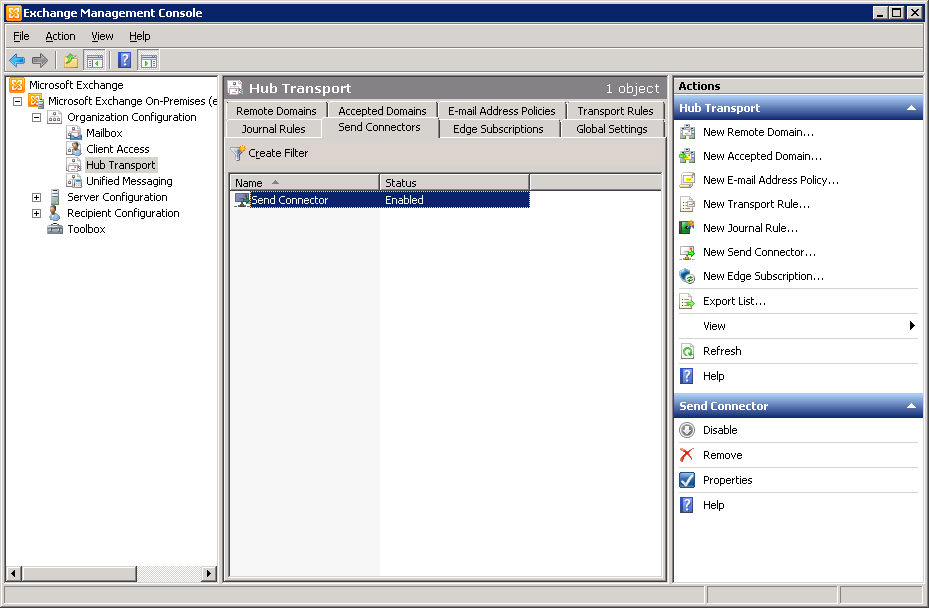This screenshot has width=929, height=608.
Task: Expand Recipient Configuration tree node
Action: pos(37,213)
